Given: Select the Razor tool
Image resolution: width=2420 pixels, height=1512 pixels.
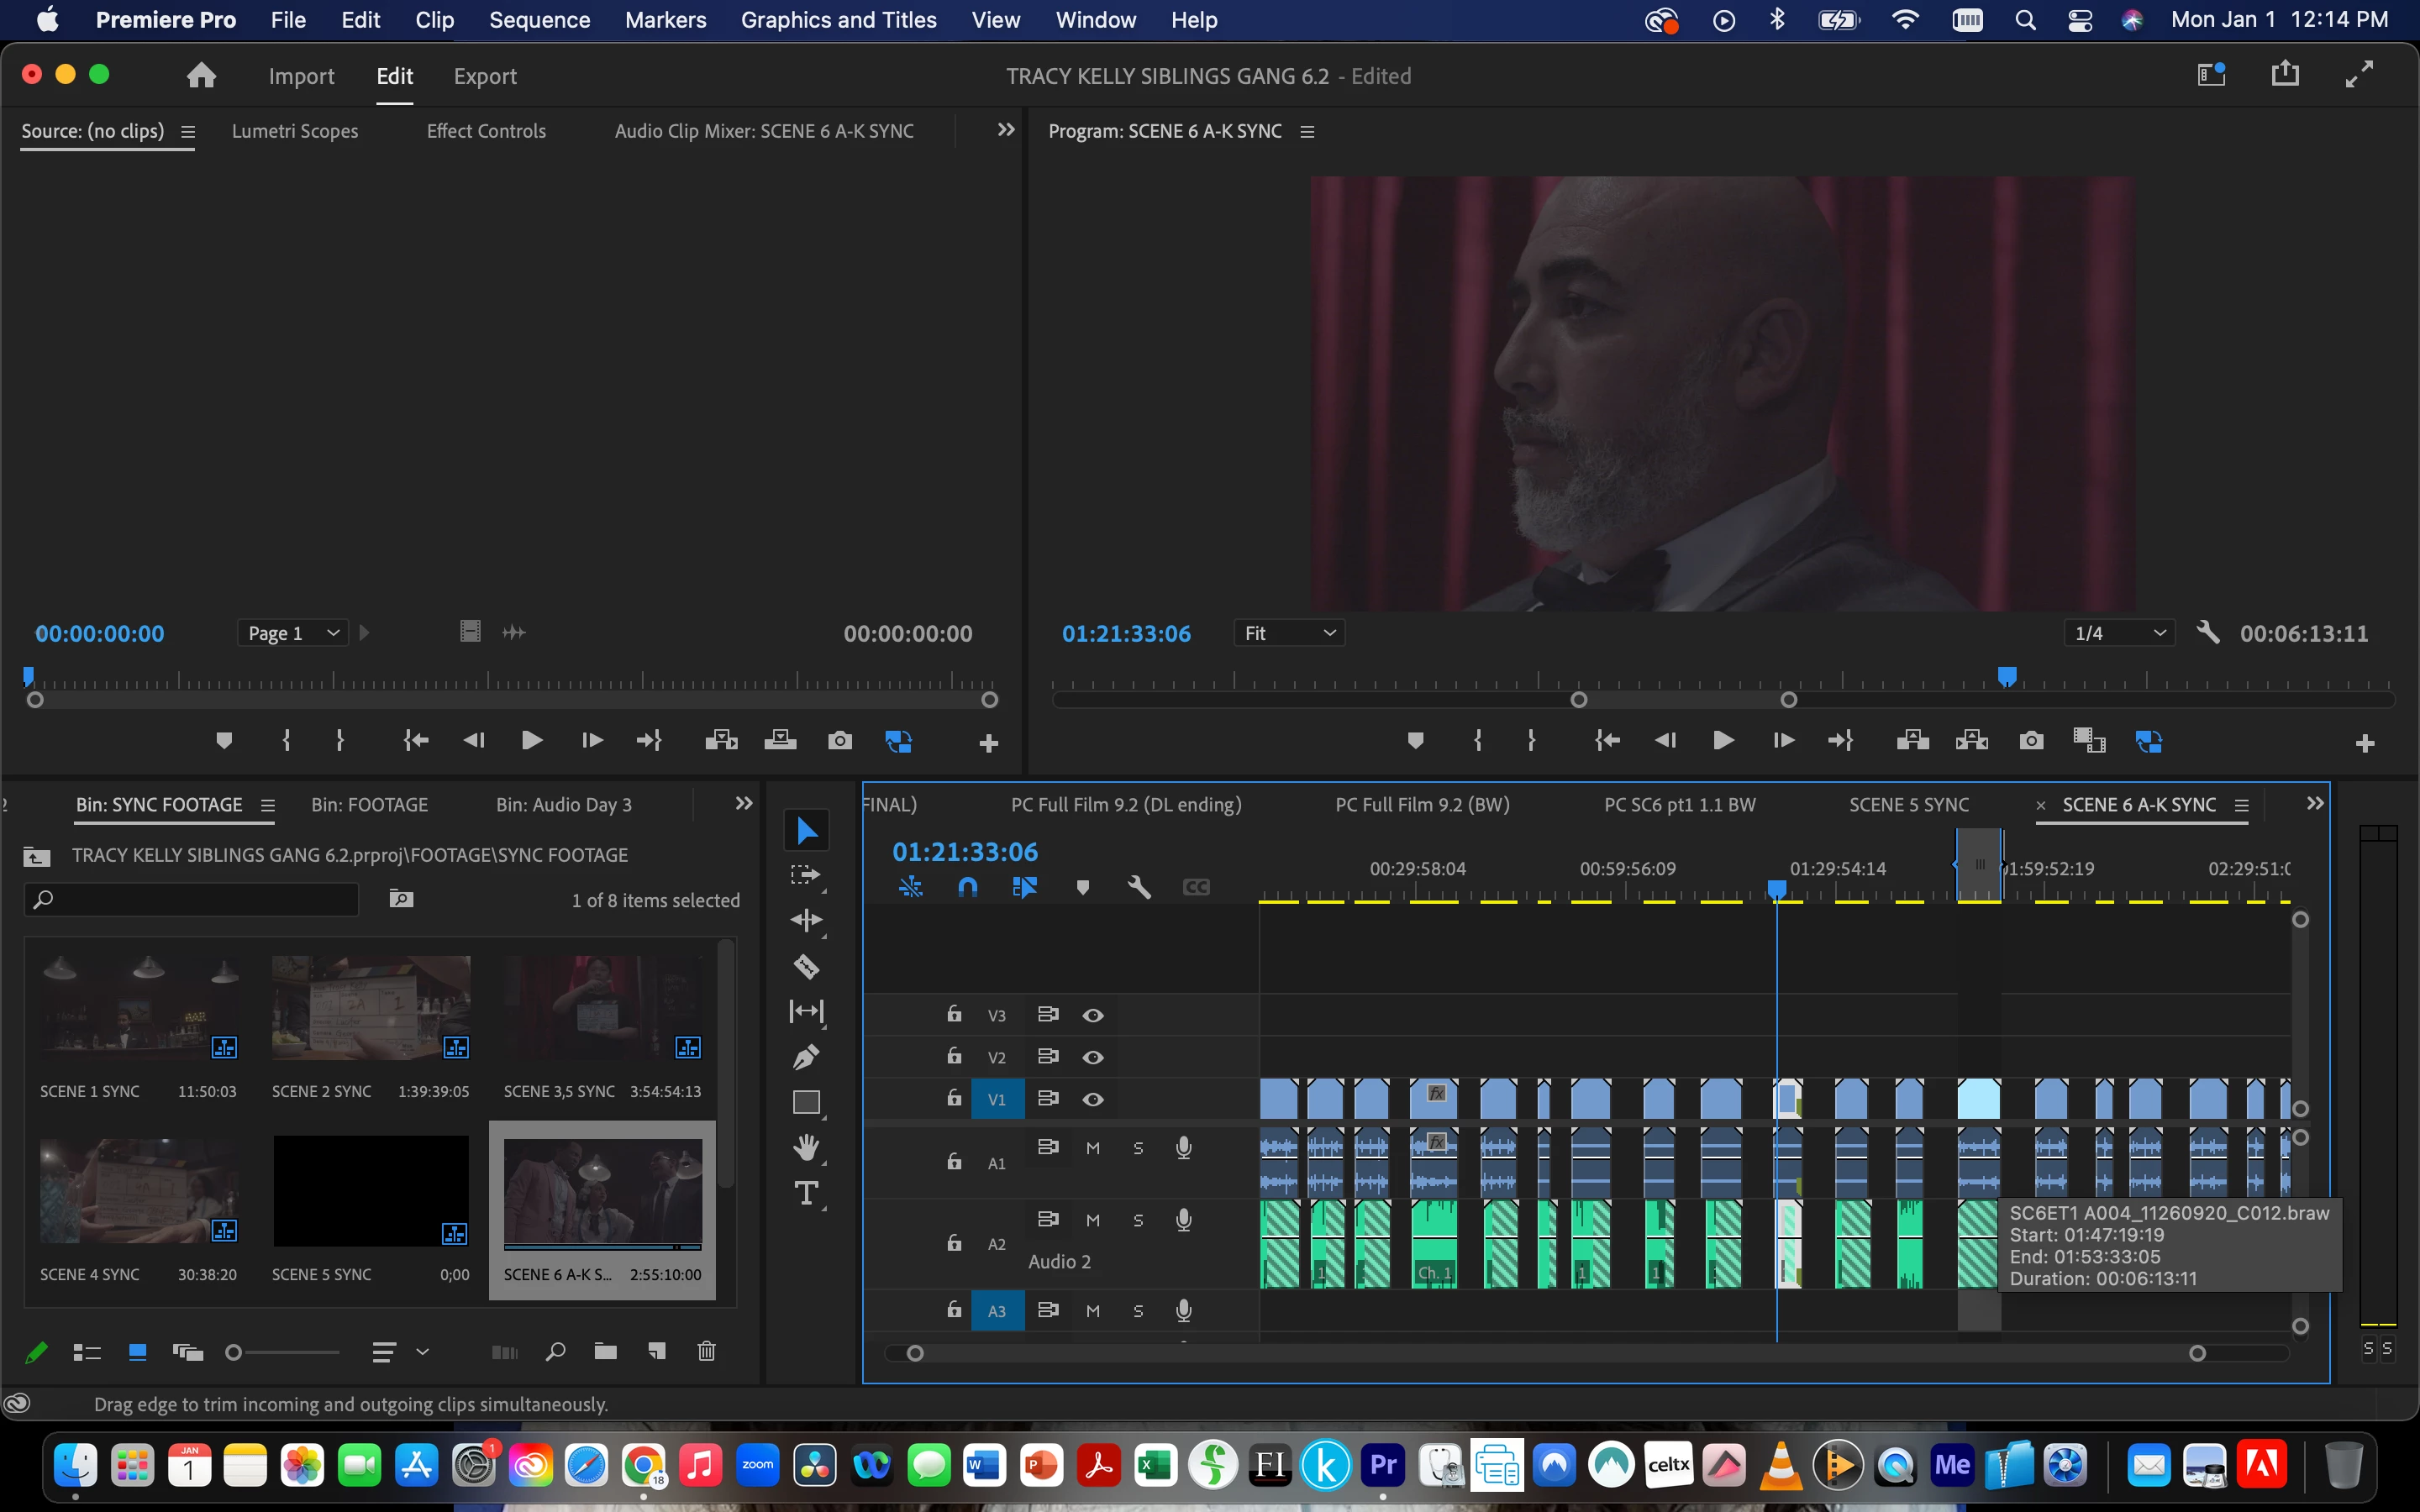Looking at the screenshot, I should pos(806,967).
